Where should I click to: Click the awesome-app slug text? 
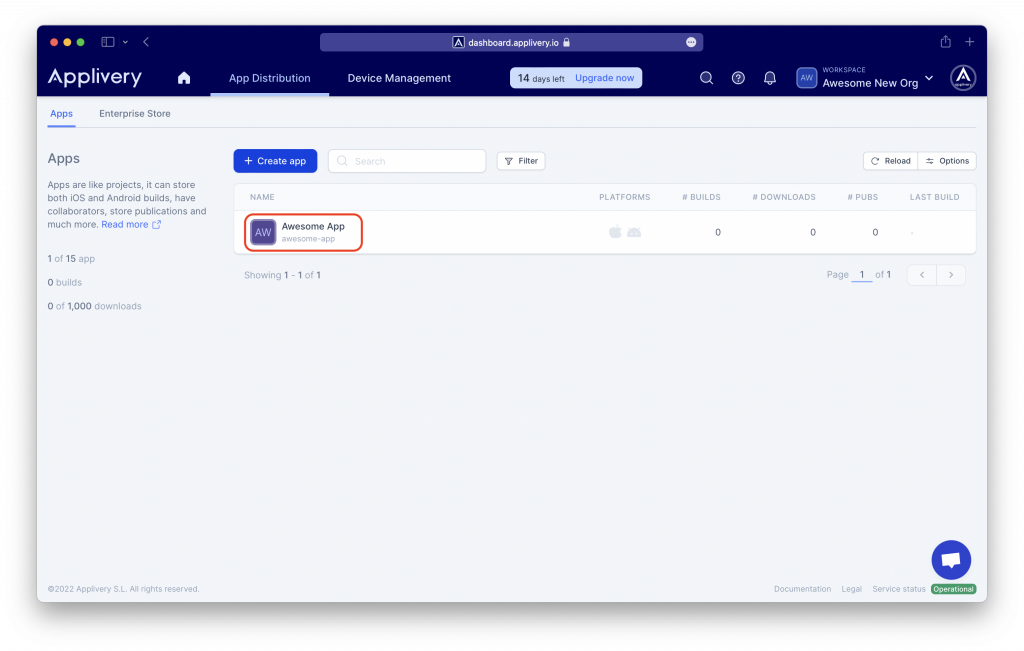coord(308,239)
